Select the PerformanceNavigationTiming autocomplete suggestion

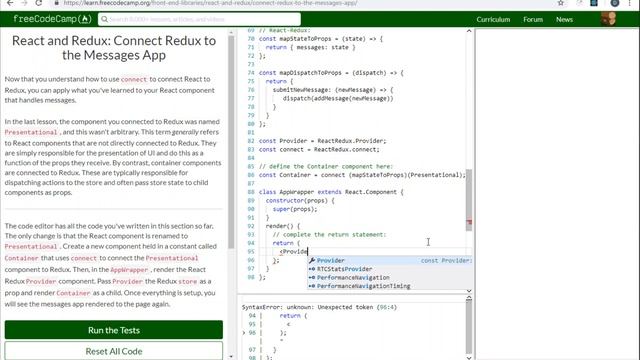[390, 286]
